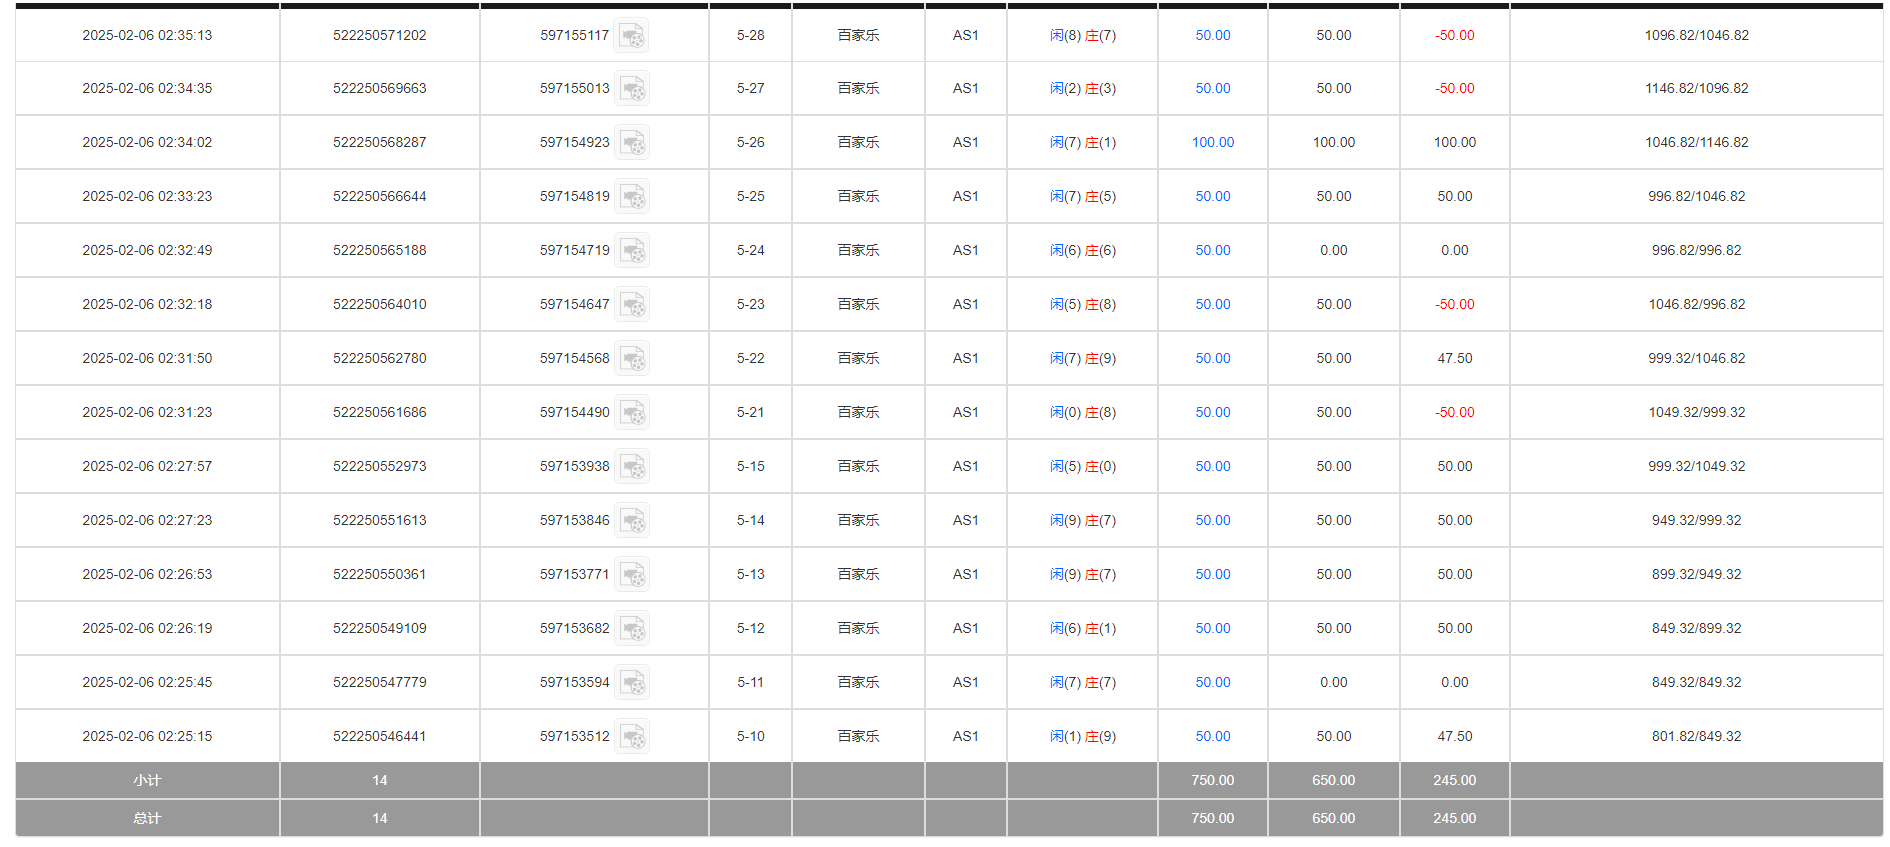This screenshot has width=1890, height=847.
Task: Open the video icon for round 597154819
Action: coord(631,197)
